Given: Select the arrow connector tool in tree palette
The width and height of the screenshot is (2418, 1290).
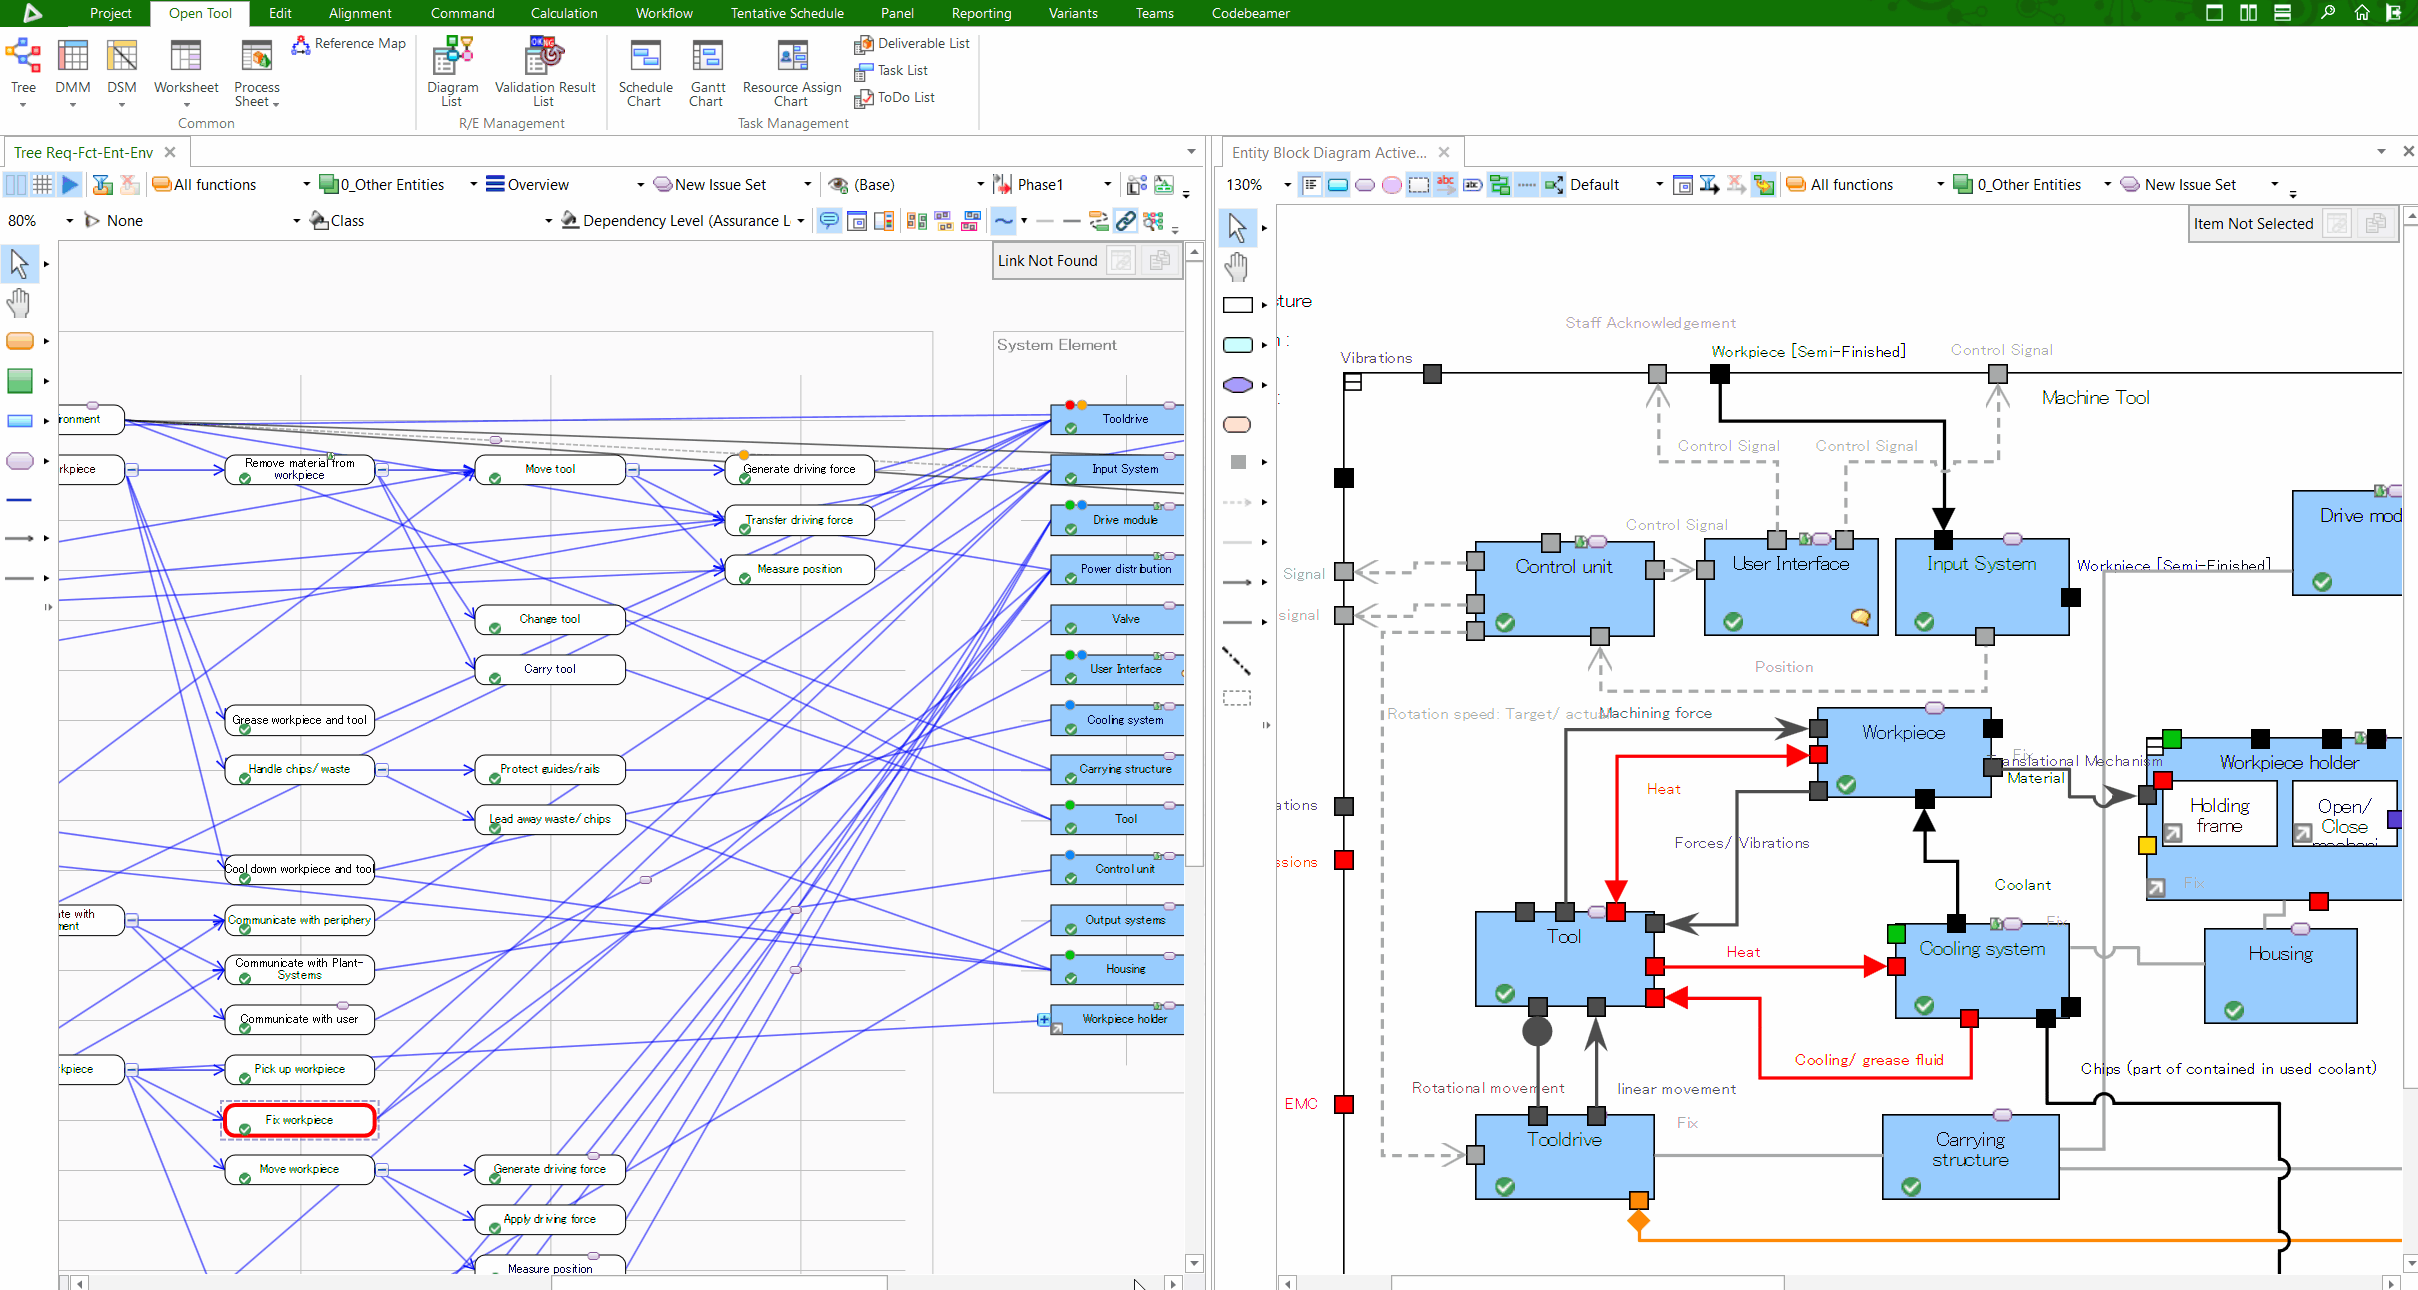Looking at the screenshot, I should click(20, 538).
